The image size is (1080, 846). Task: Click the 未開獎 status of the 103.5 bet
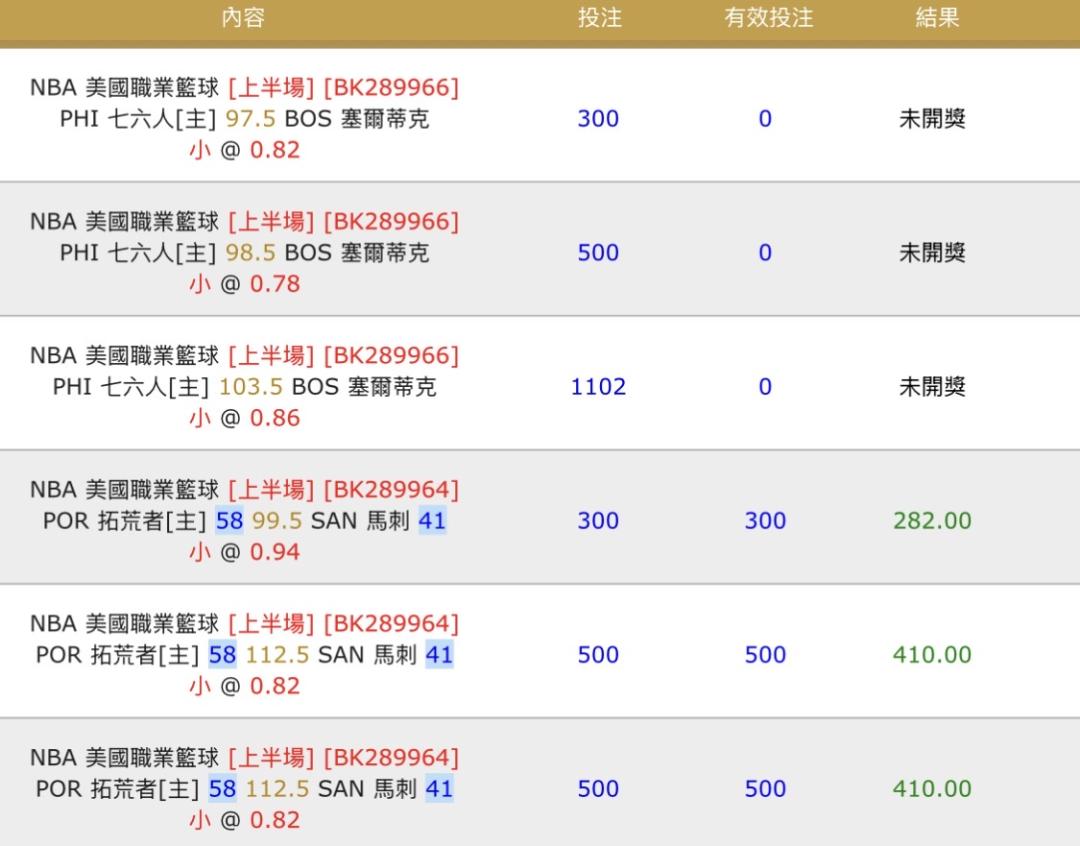point(932,387)
